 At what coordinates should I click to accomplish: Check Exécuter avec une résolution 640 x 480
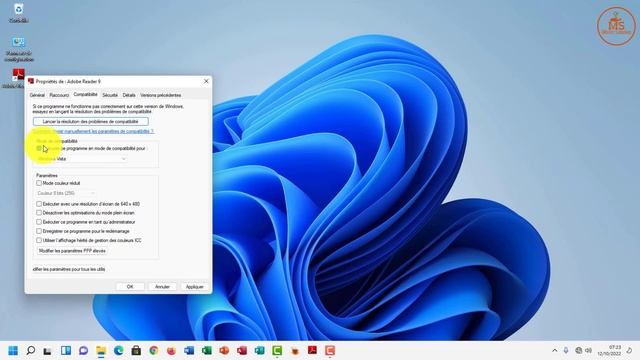tap(39, 204)
